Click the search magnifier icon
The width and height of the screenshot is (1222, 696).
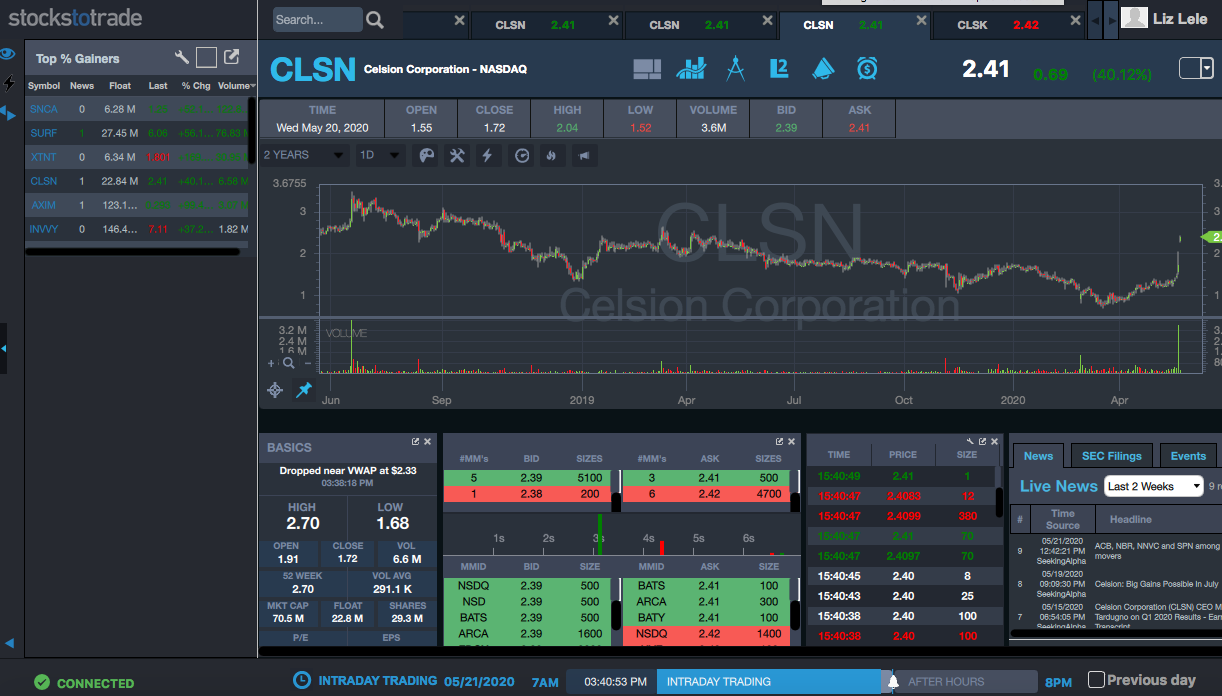click(375, 20)
